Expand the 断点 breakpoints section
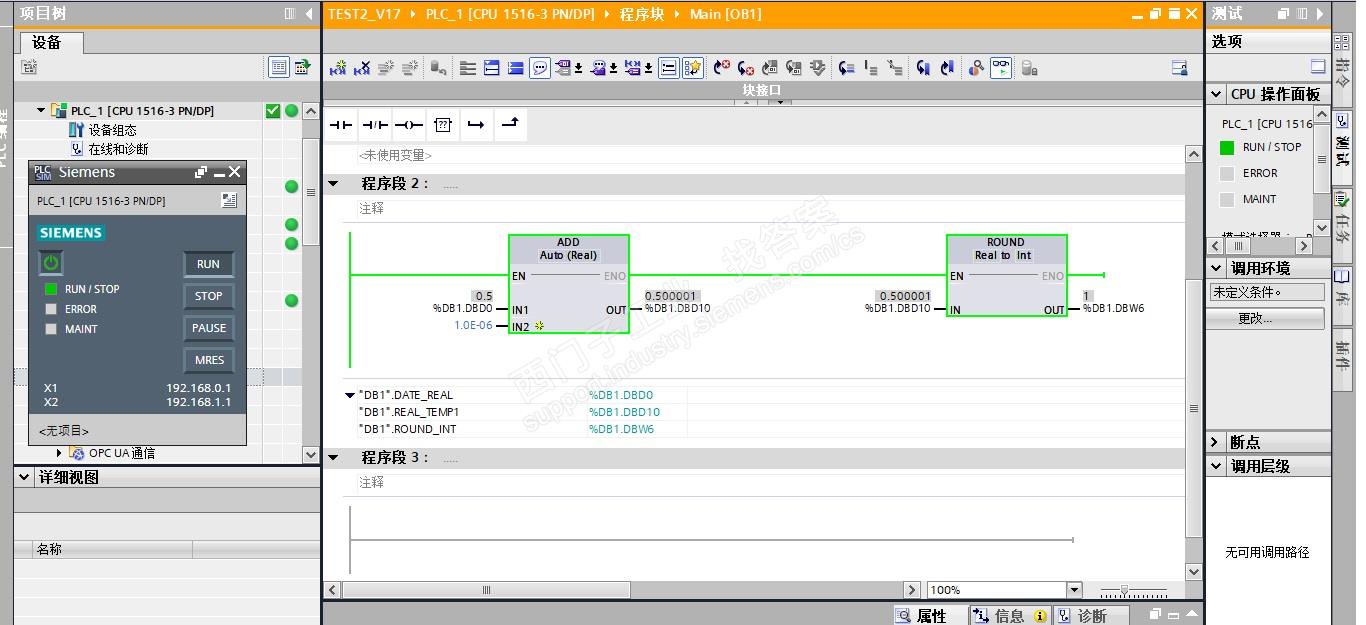The height and width of the screenshot is (625, 1366). pos(1217,442)
